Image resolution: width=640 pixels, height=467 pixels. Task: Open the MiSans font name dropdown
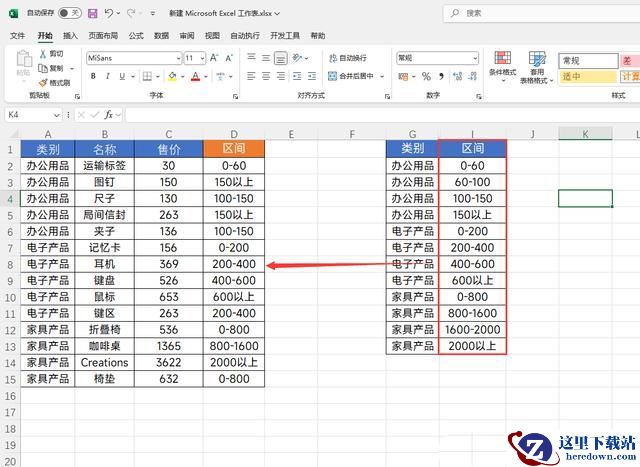pyautogui.click(x=178, y=58)
